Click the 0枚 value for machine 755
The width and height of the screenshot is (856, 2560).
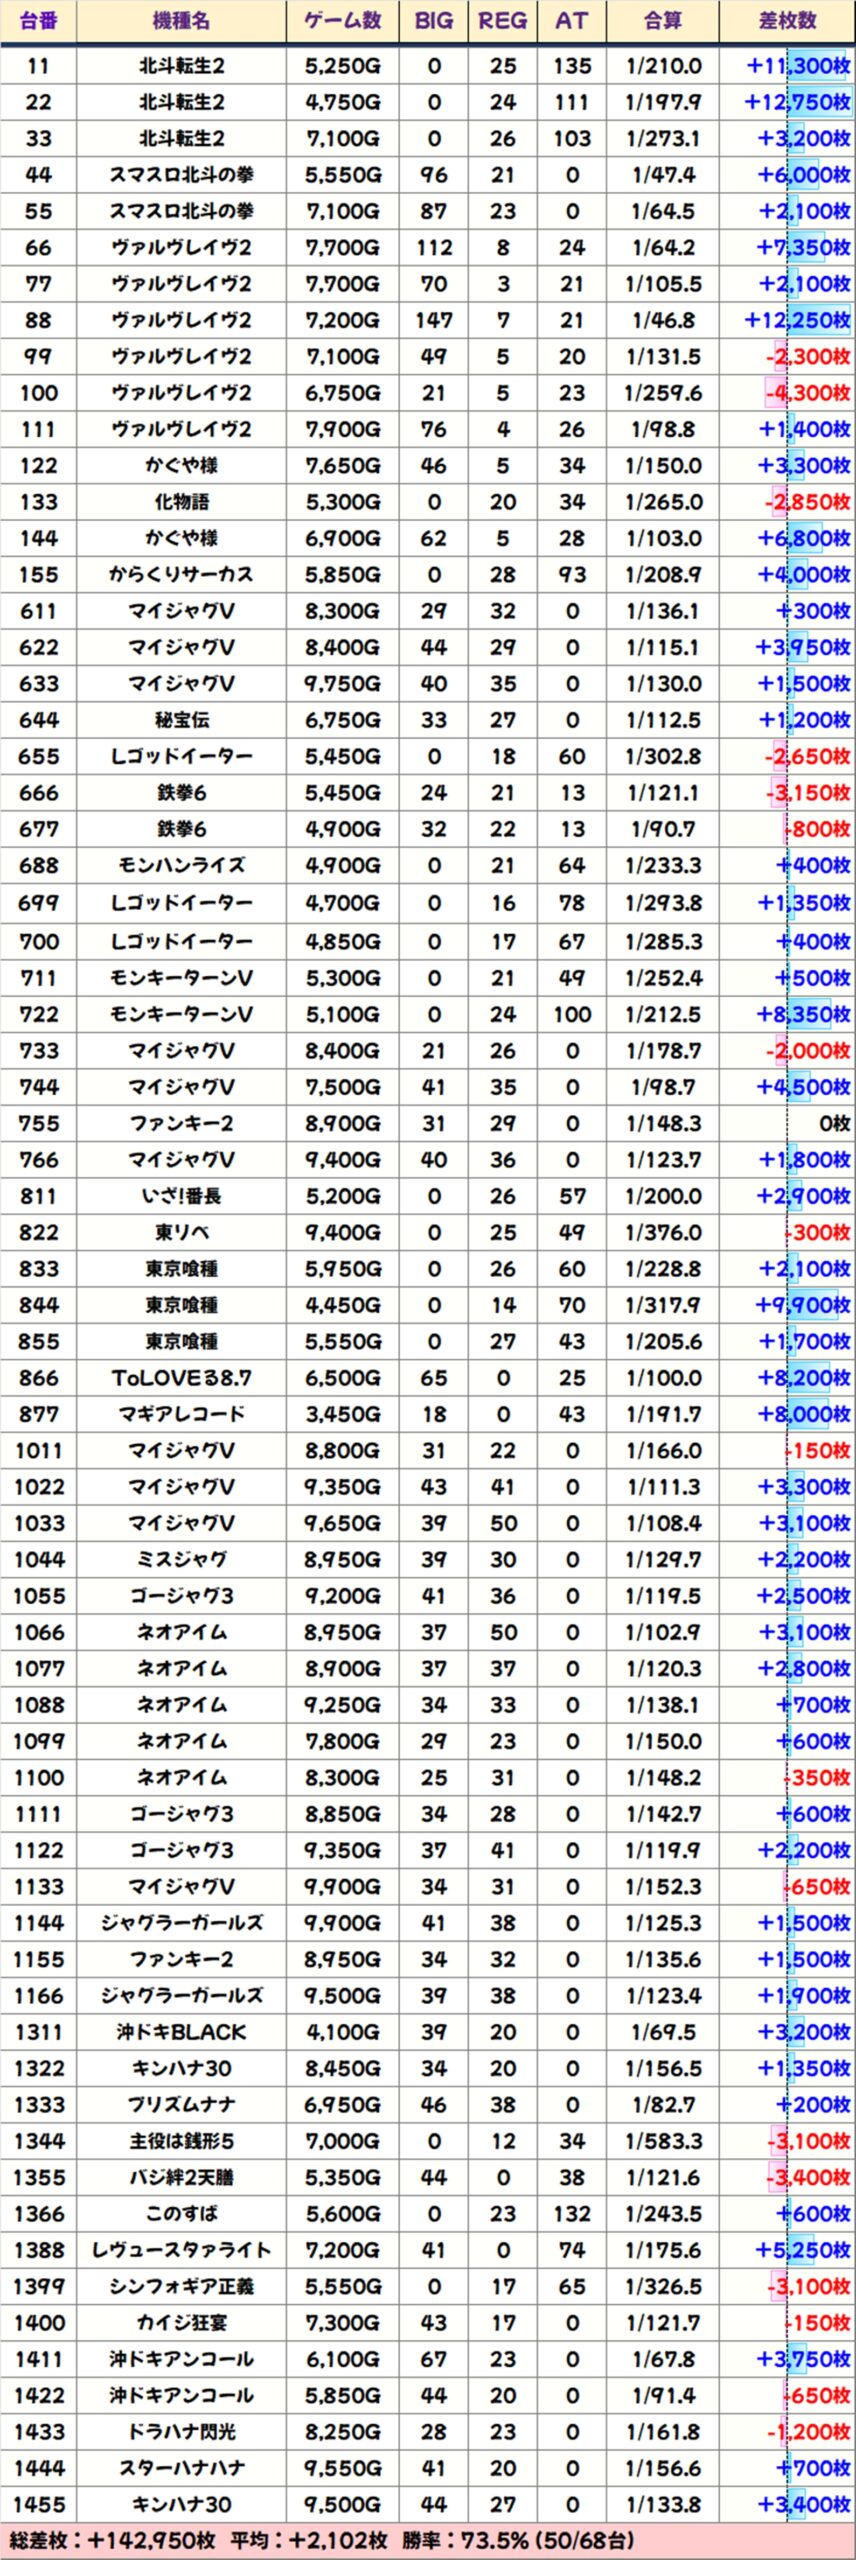point(834,1124)
